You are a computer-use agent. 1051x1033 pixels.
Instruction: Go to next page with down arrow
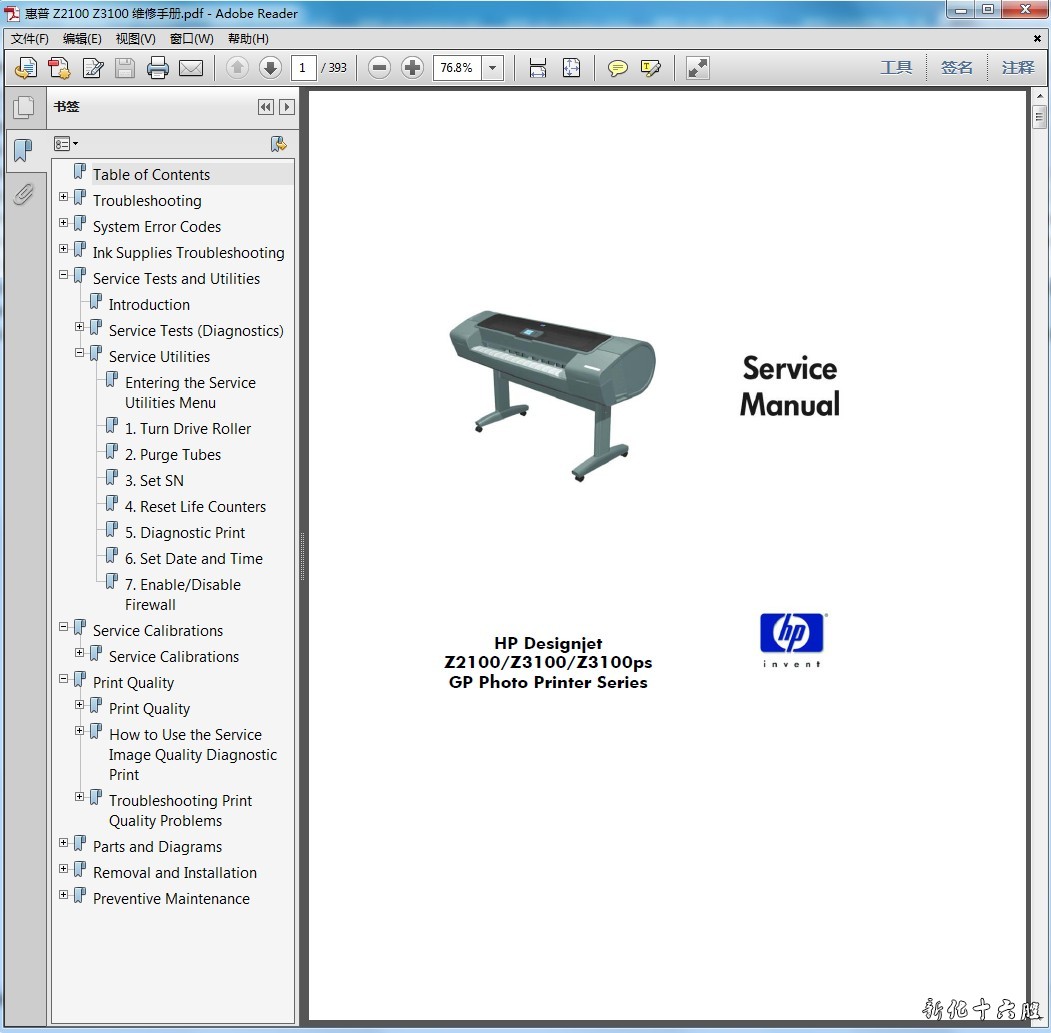click(270, 68)
